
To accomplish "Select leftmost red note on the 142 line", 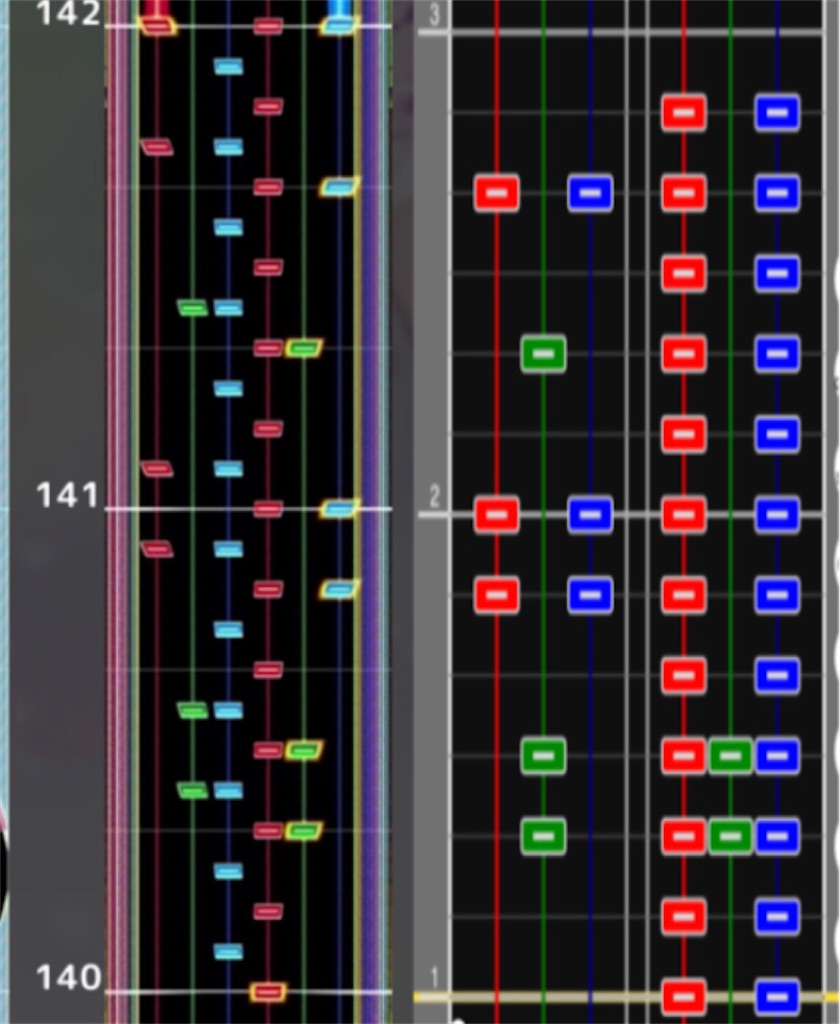I will (x=157, y=26).
